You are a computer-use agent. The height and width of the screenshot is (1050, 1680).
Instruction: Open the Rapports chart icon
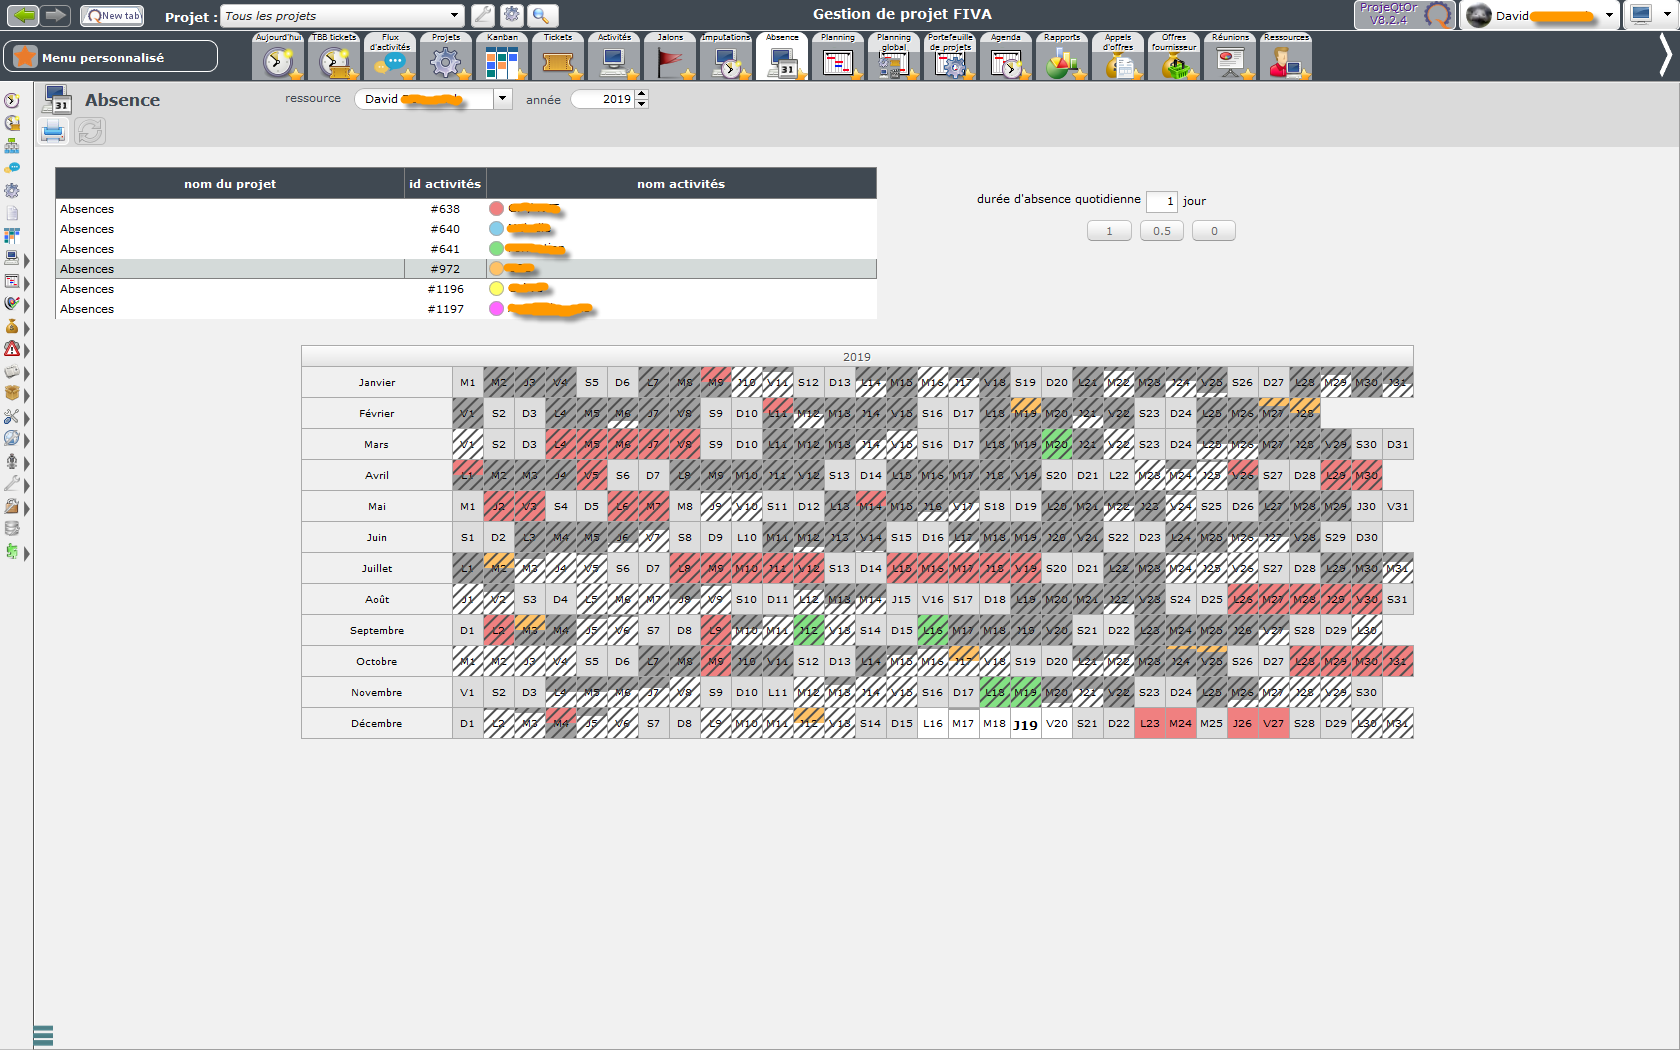(x=1062, y=62)
